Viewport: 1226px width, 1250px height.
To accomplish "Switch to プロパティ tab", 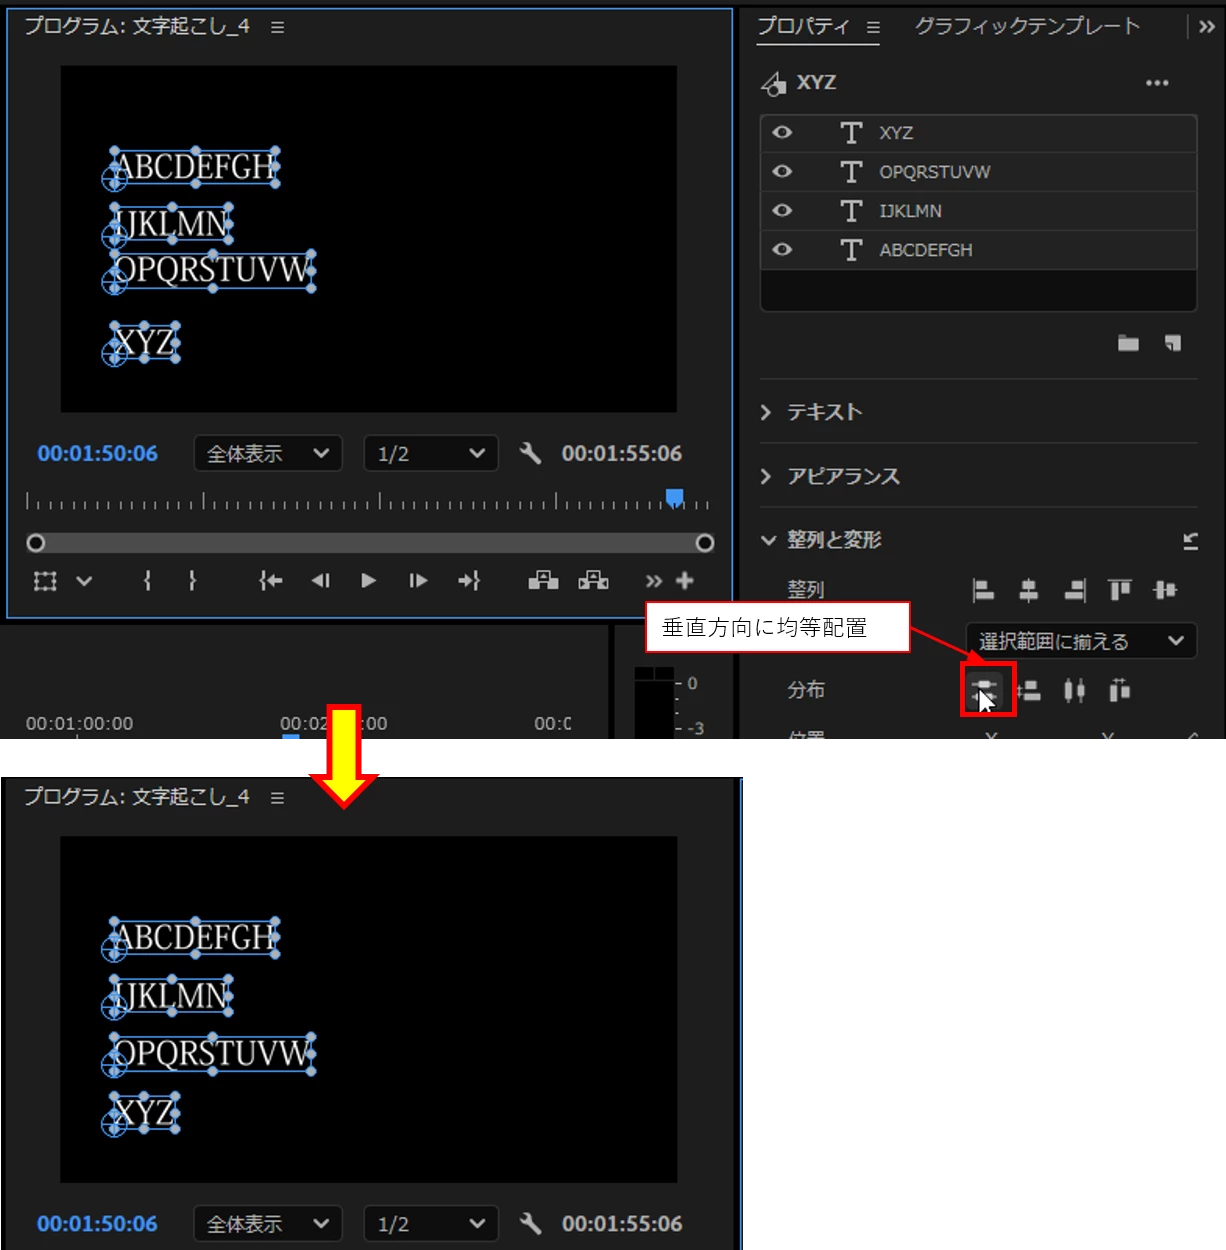I will click(x=803, y=26).
